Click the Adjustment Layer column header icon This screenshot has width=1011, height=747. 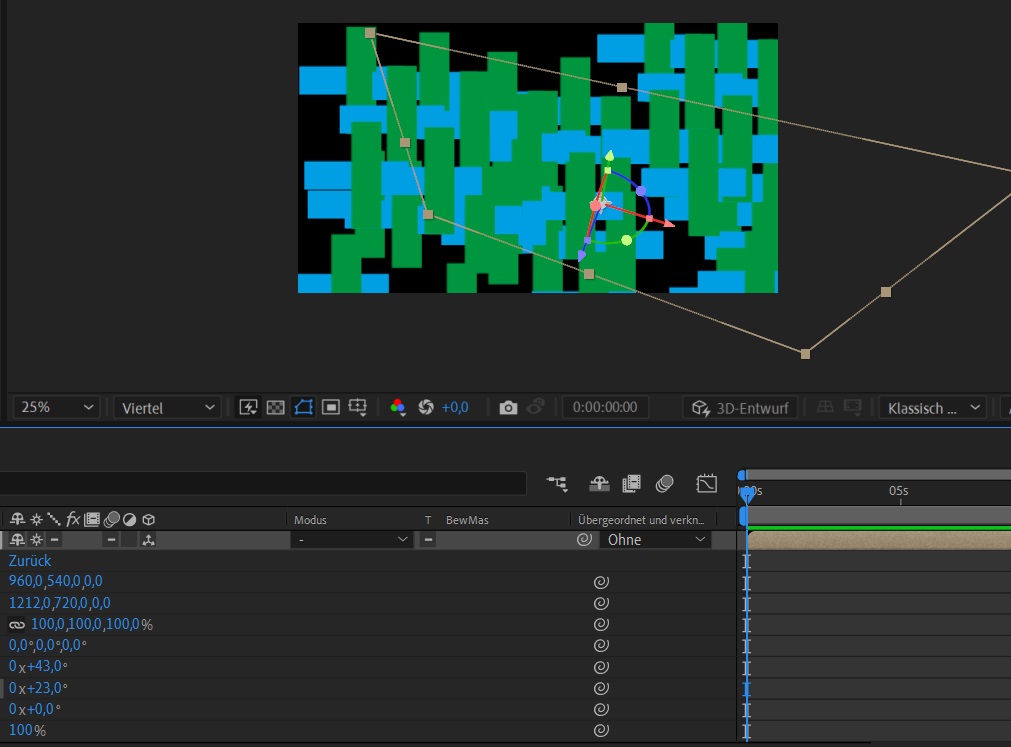click(x=130, y=519)
